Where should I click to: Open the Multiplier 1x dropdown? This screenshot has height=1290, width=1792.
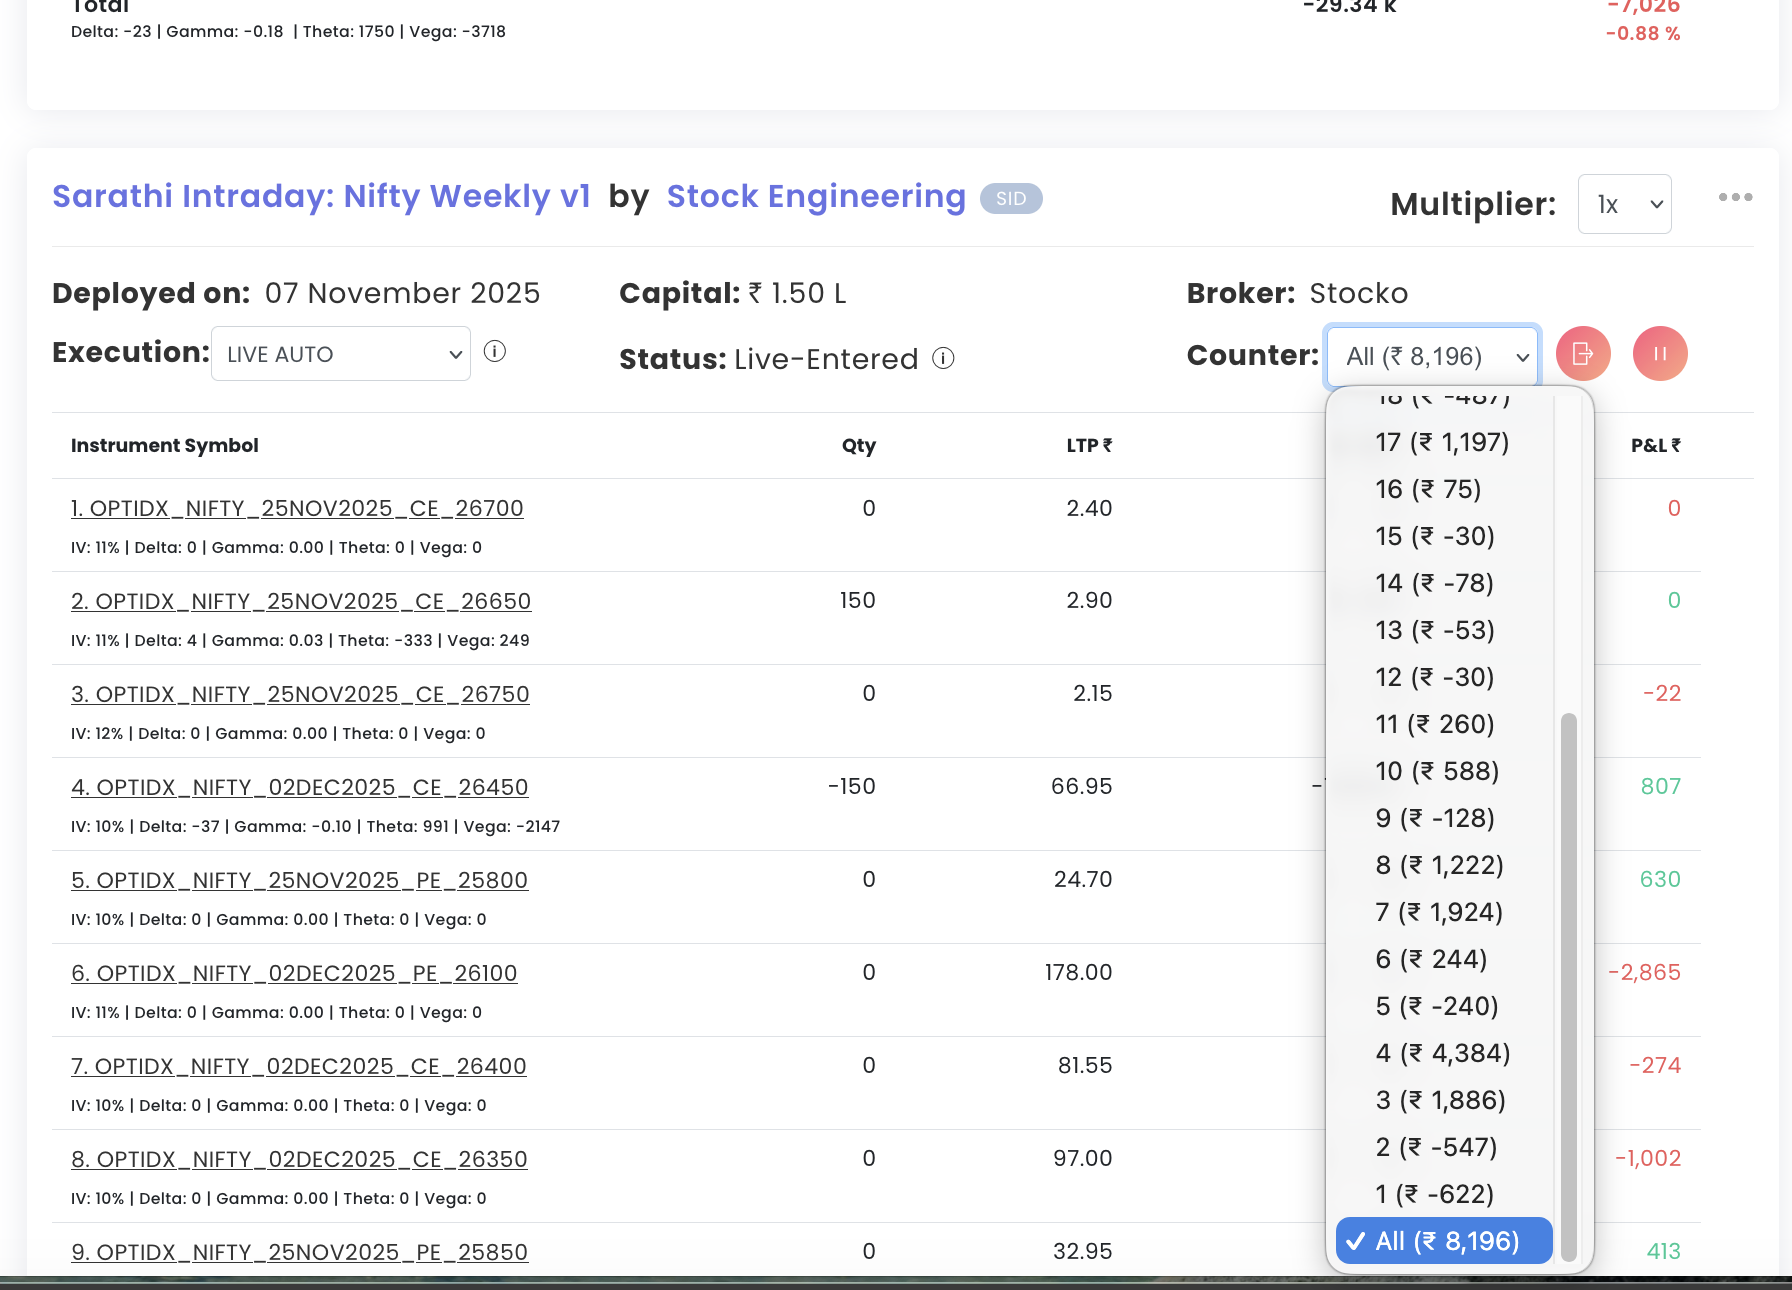click(x=1624, y=204)
